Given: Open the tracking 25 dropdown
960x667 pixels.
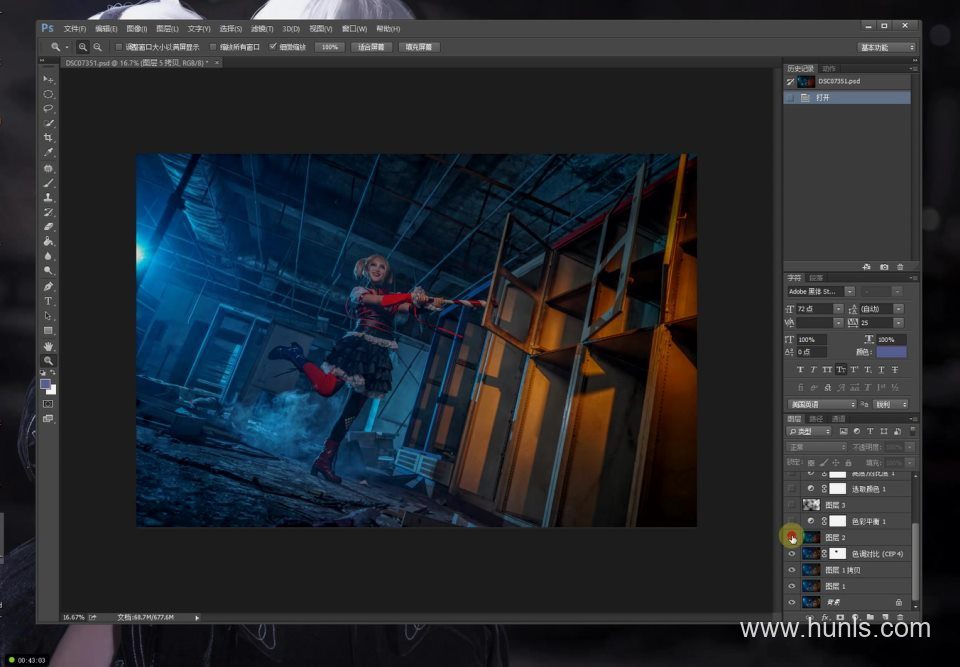Looking at the screenshot, I should 898,323.
